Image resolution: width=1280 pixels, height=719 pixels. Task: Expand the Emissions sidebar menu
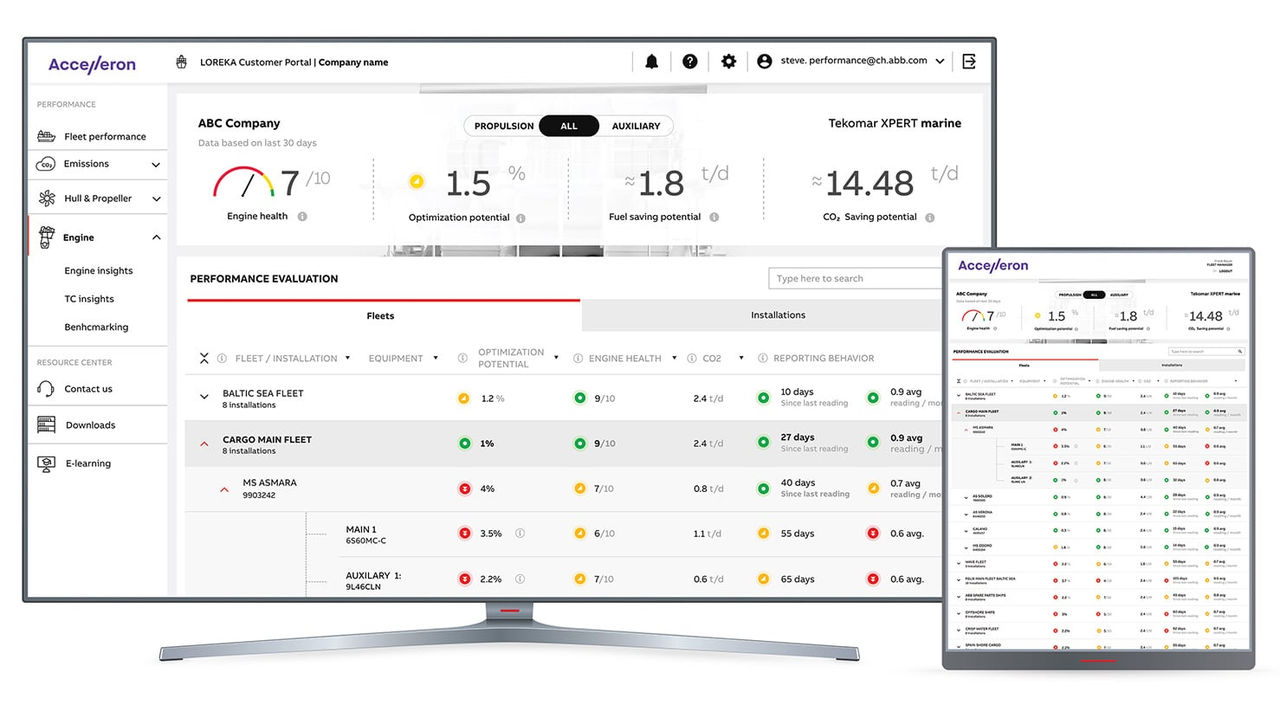click(x=156, y=165)
